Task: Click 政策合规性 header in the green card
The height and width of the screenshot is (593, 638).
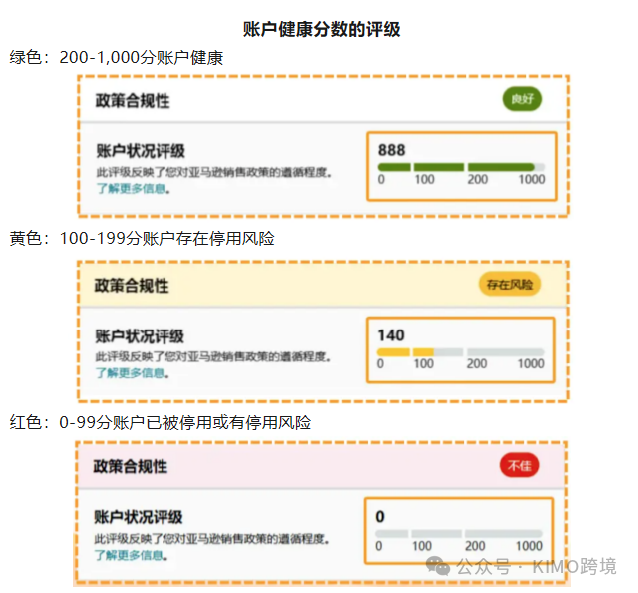Action: click(x=132, y=101)
